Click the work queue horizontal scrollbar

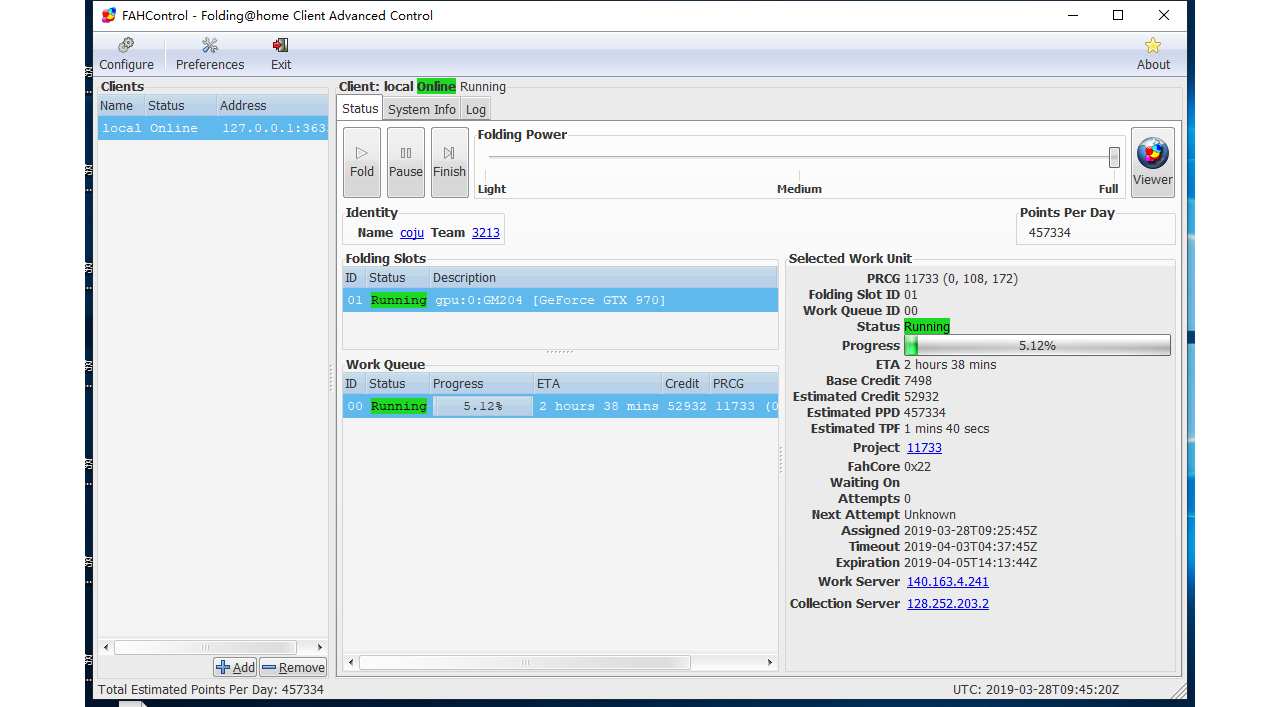(x=525, y=662)
